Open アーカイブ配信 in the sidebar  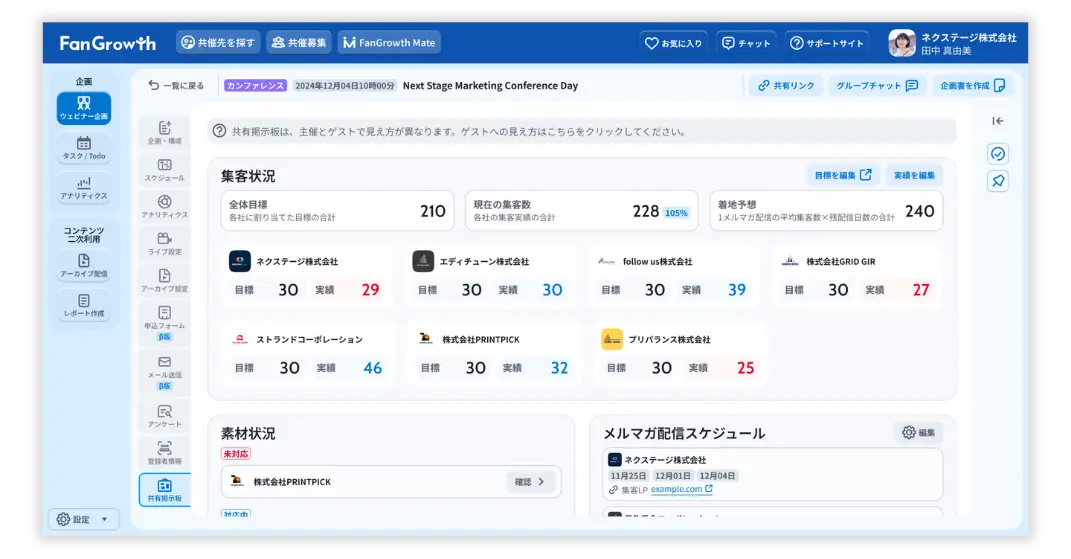pos(83,266)
